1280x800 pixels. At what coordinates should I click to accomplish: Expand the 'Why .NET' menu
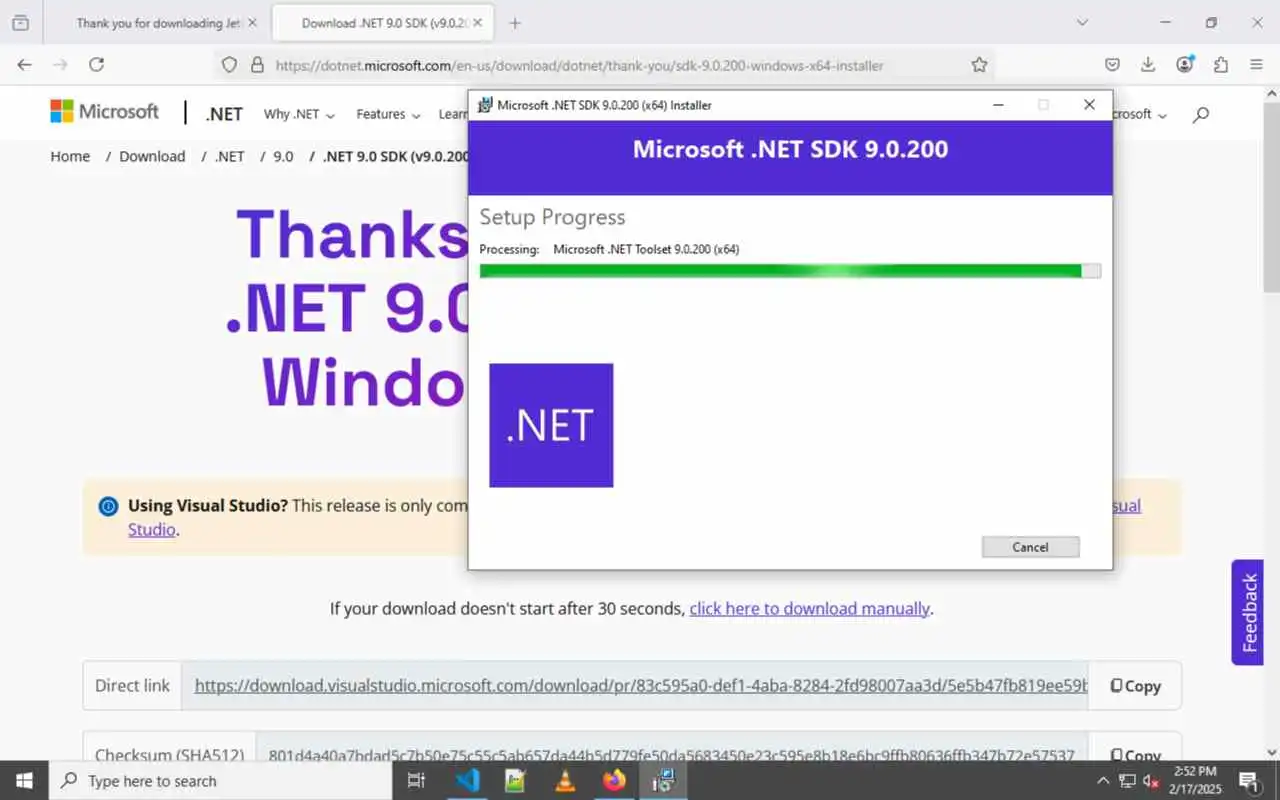pyautogui.click(x=299, y=114)
